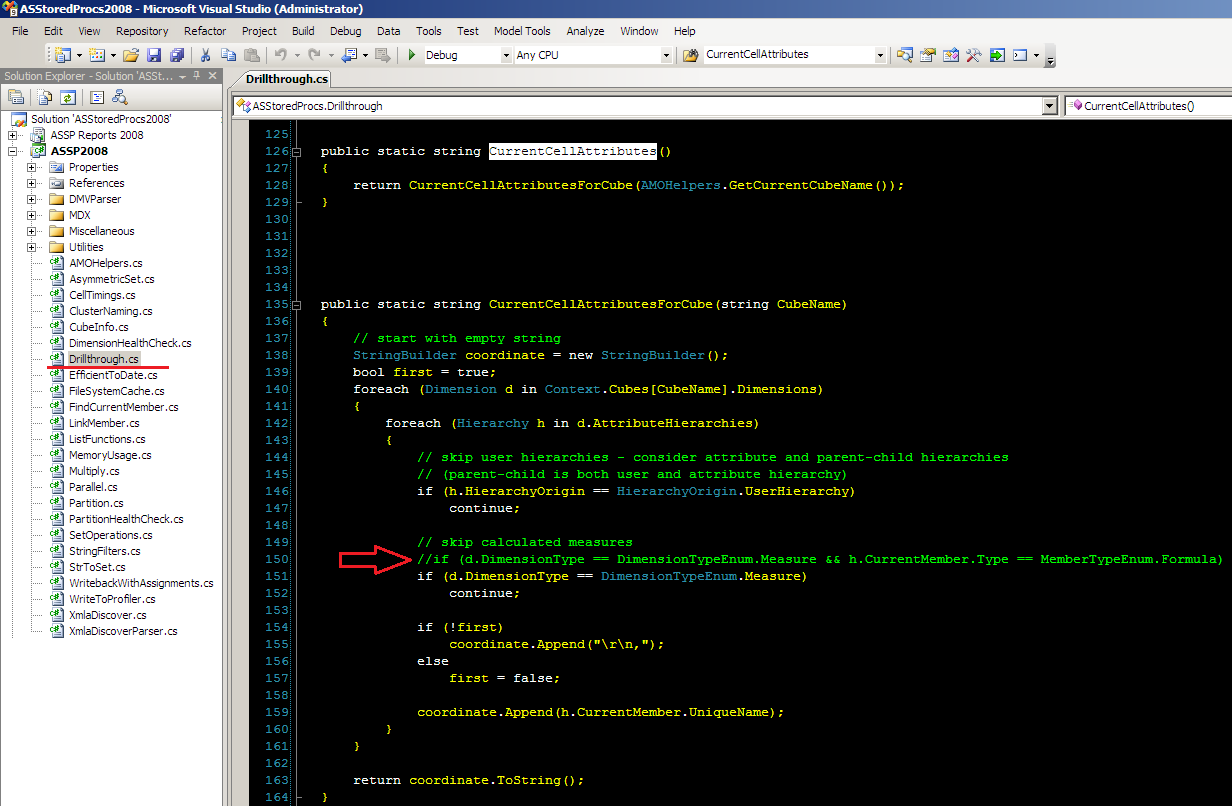This screenshot has width=1232, height=806.
Task: Select AMOHelpers.cs in Solution Explorer
Action: 106,263
